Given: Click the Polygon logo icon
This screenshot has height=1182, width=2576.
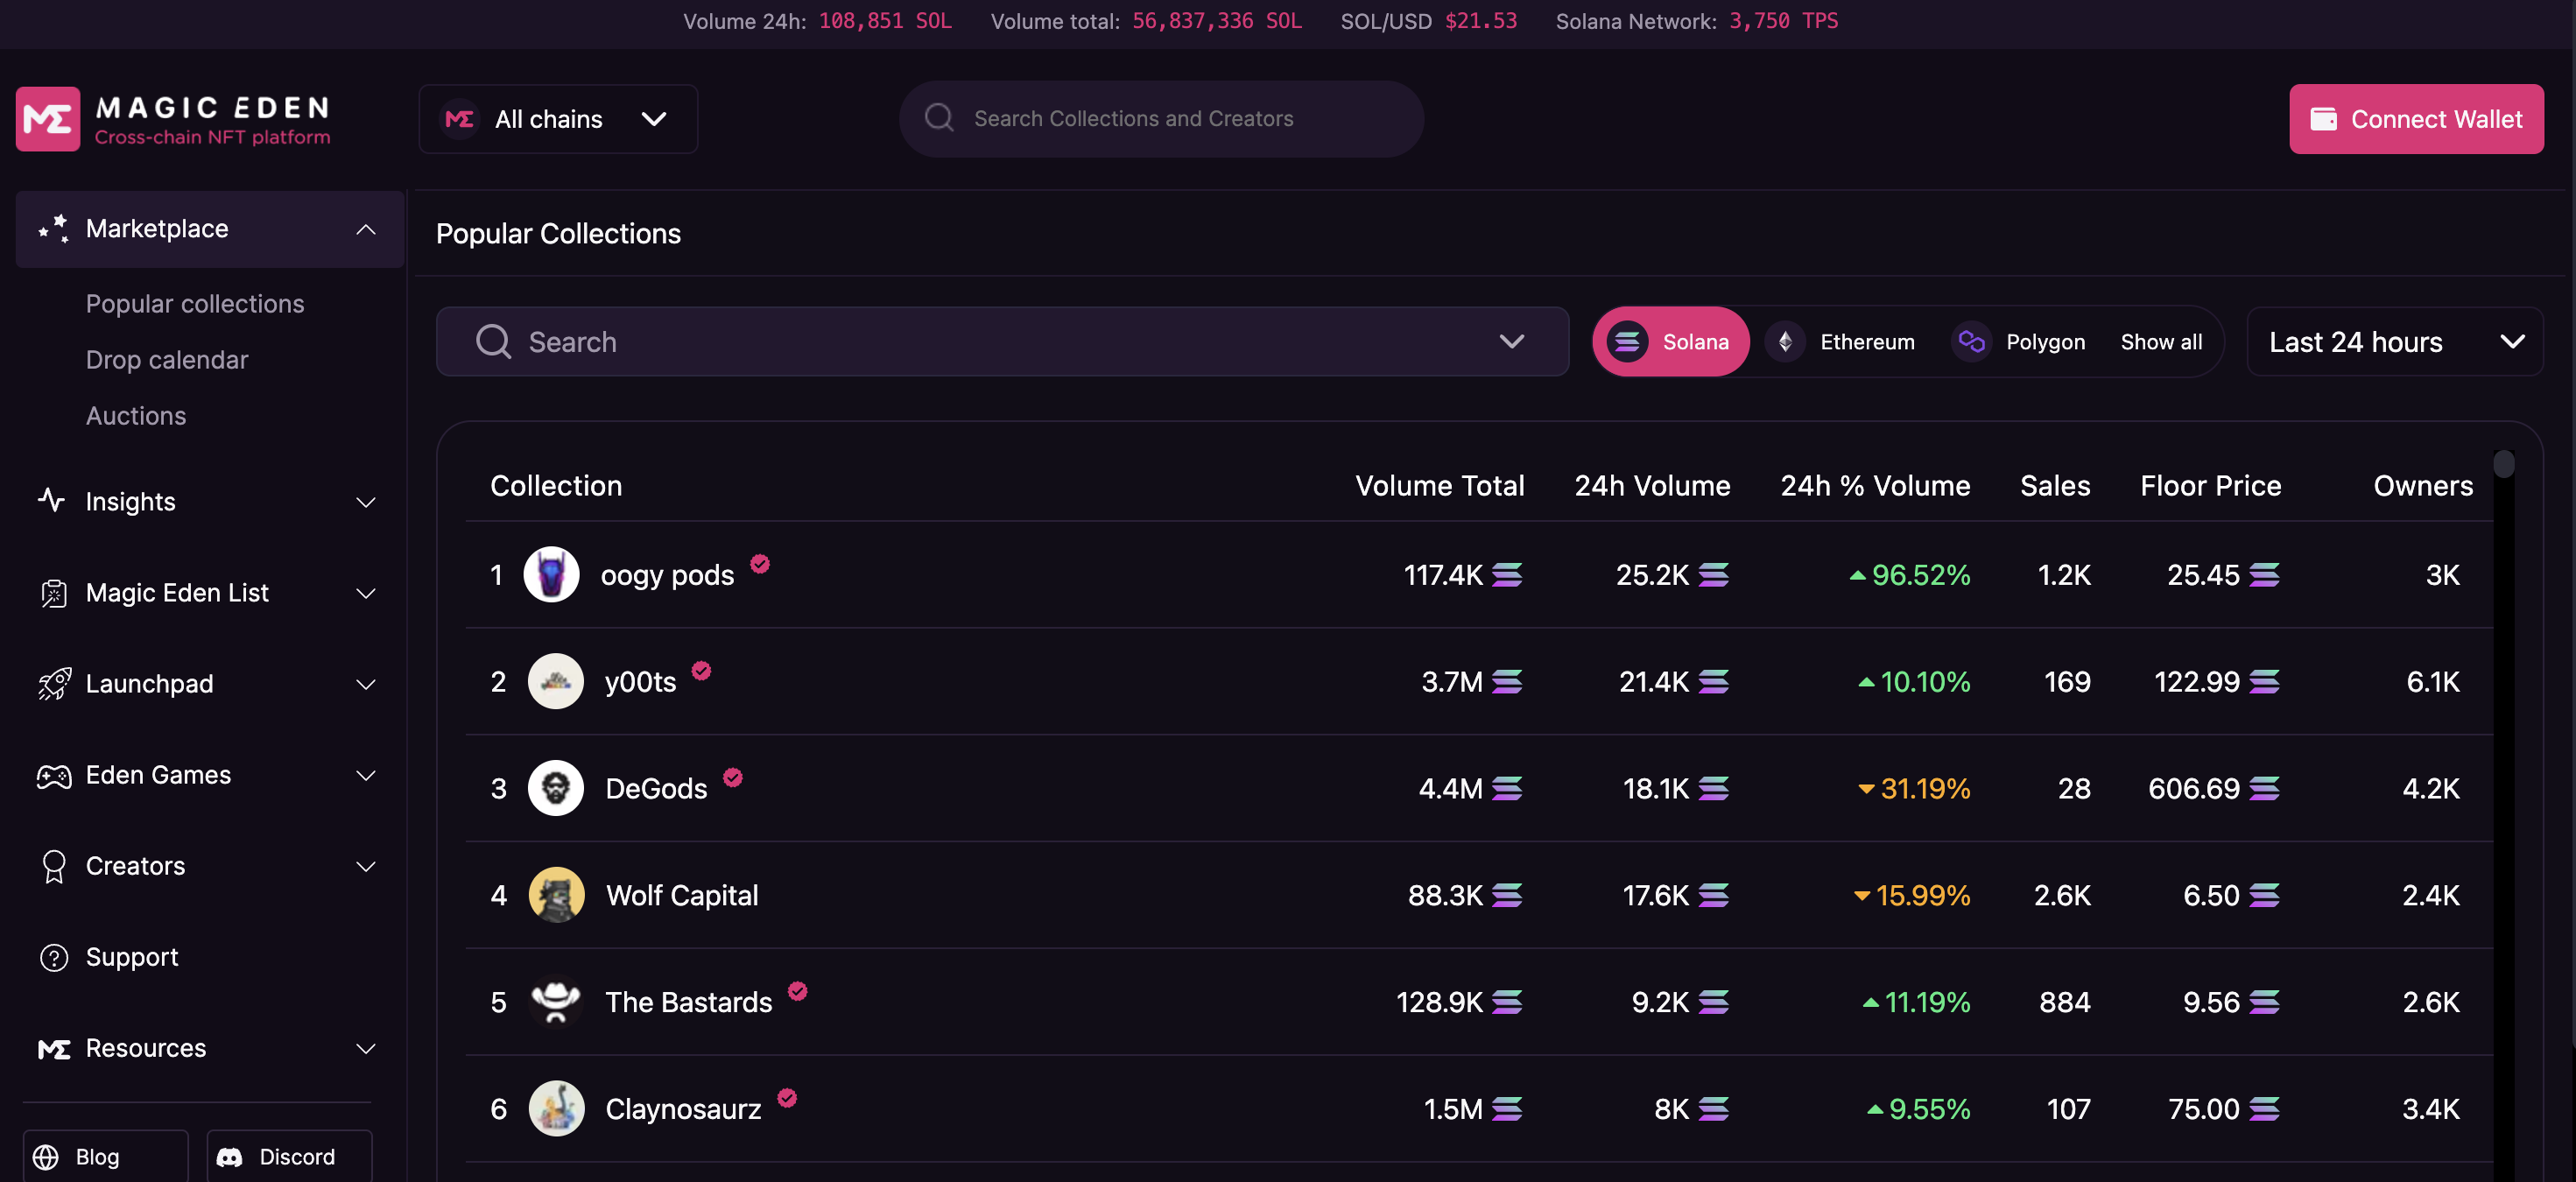Looking at the screenshot, I should pos(1971,342).
